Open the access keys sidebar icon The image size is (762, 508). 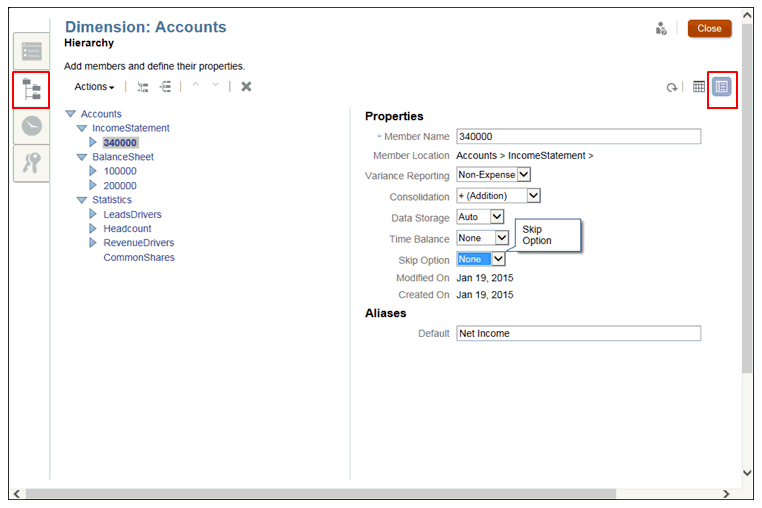tap(32, 163)
